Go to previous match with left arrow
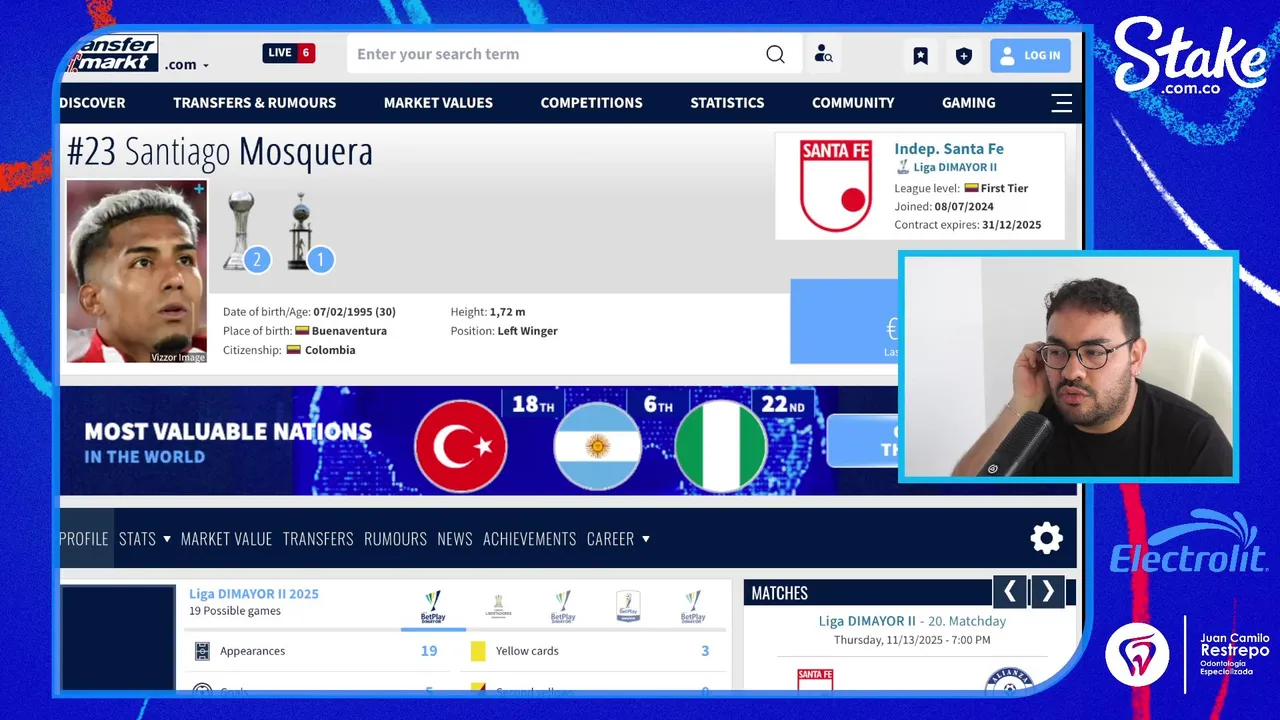The width and height of the screenshot is (1280, 720). click(x=1009, y=591)
